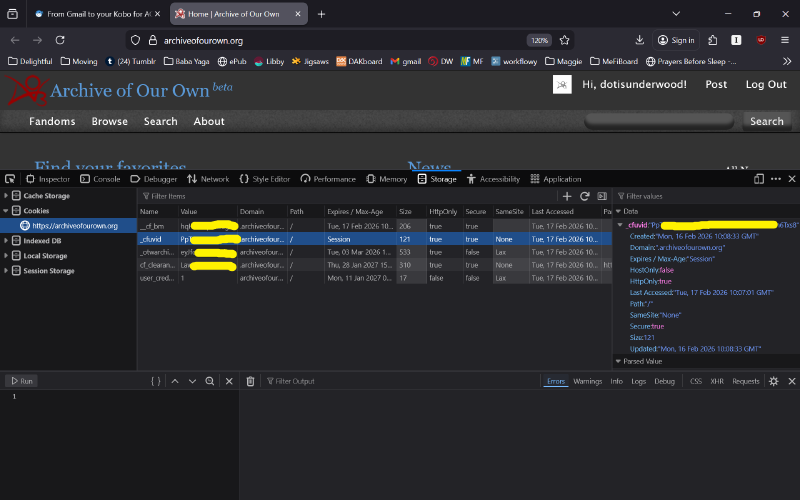Pretty print code with the braces icon

155,381
